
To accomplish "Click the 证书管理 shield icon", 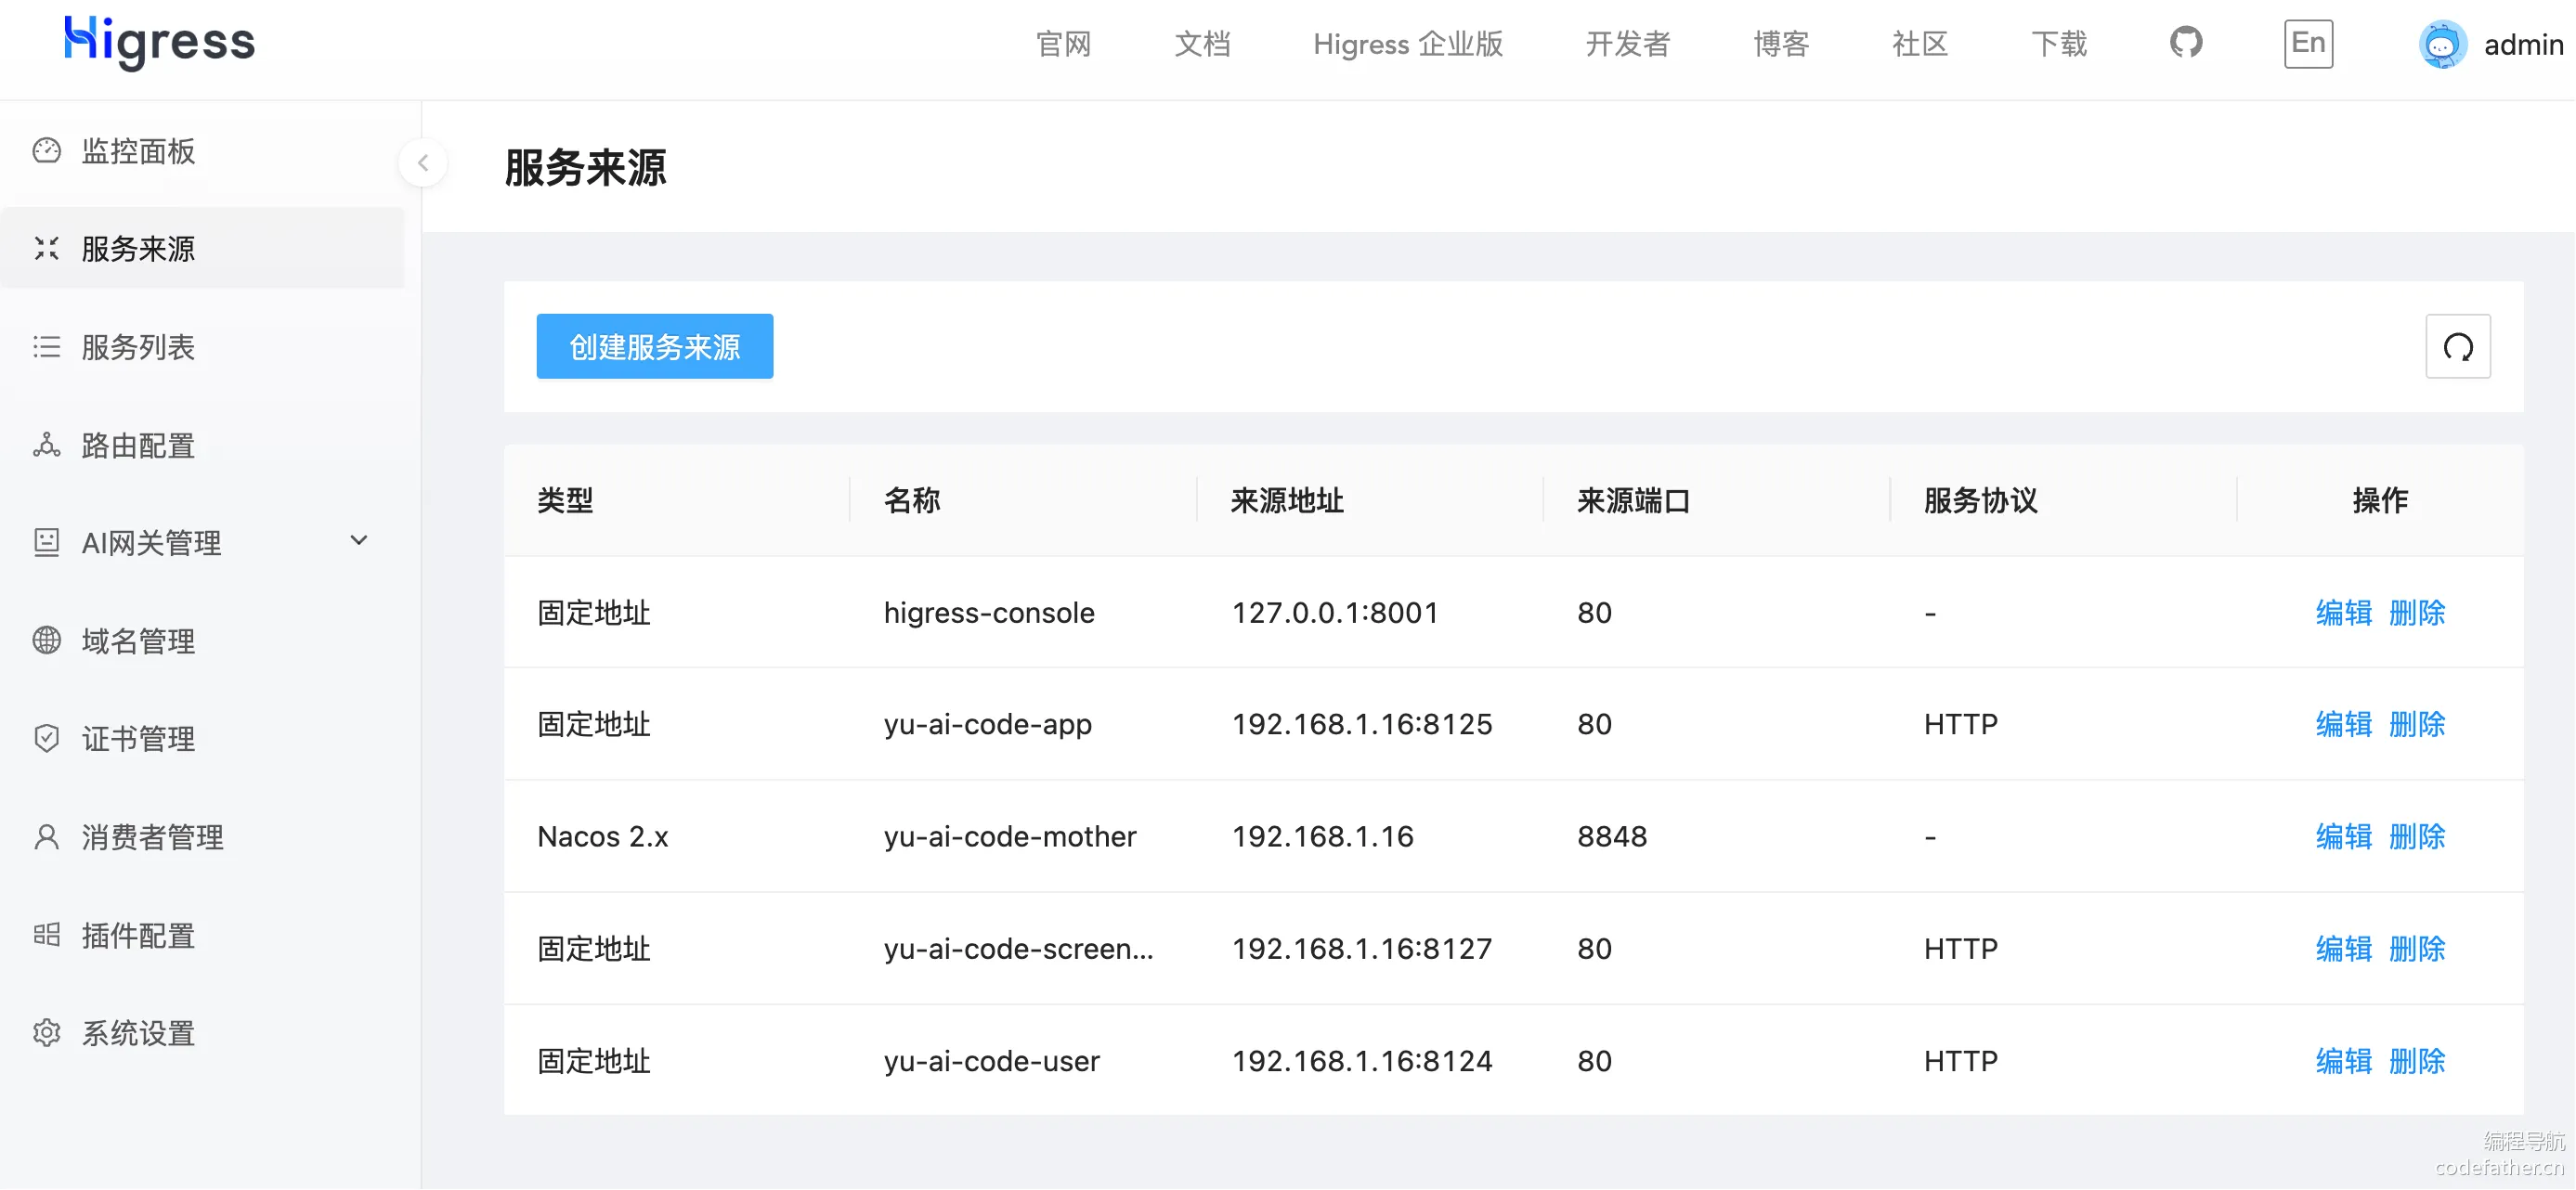I will 47,738.
